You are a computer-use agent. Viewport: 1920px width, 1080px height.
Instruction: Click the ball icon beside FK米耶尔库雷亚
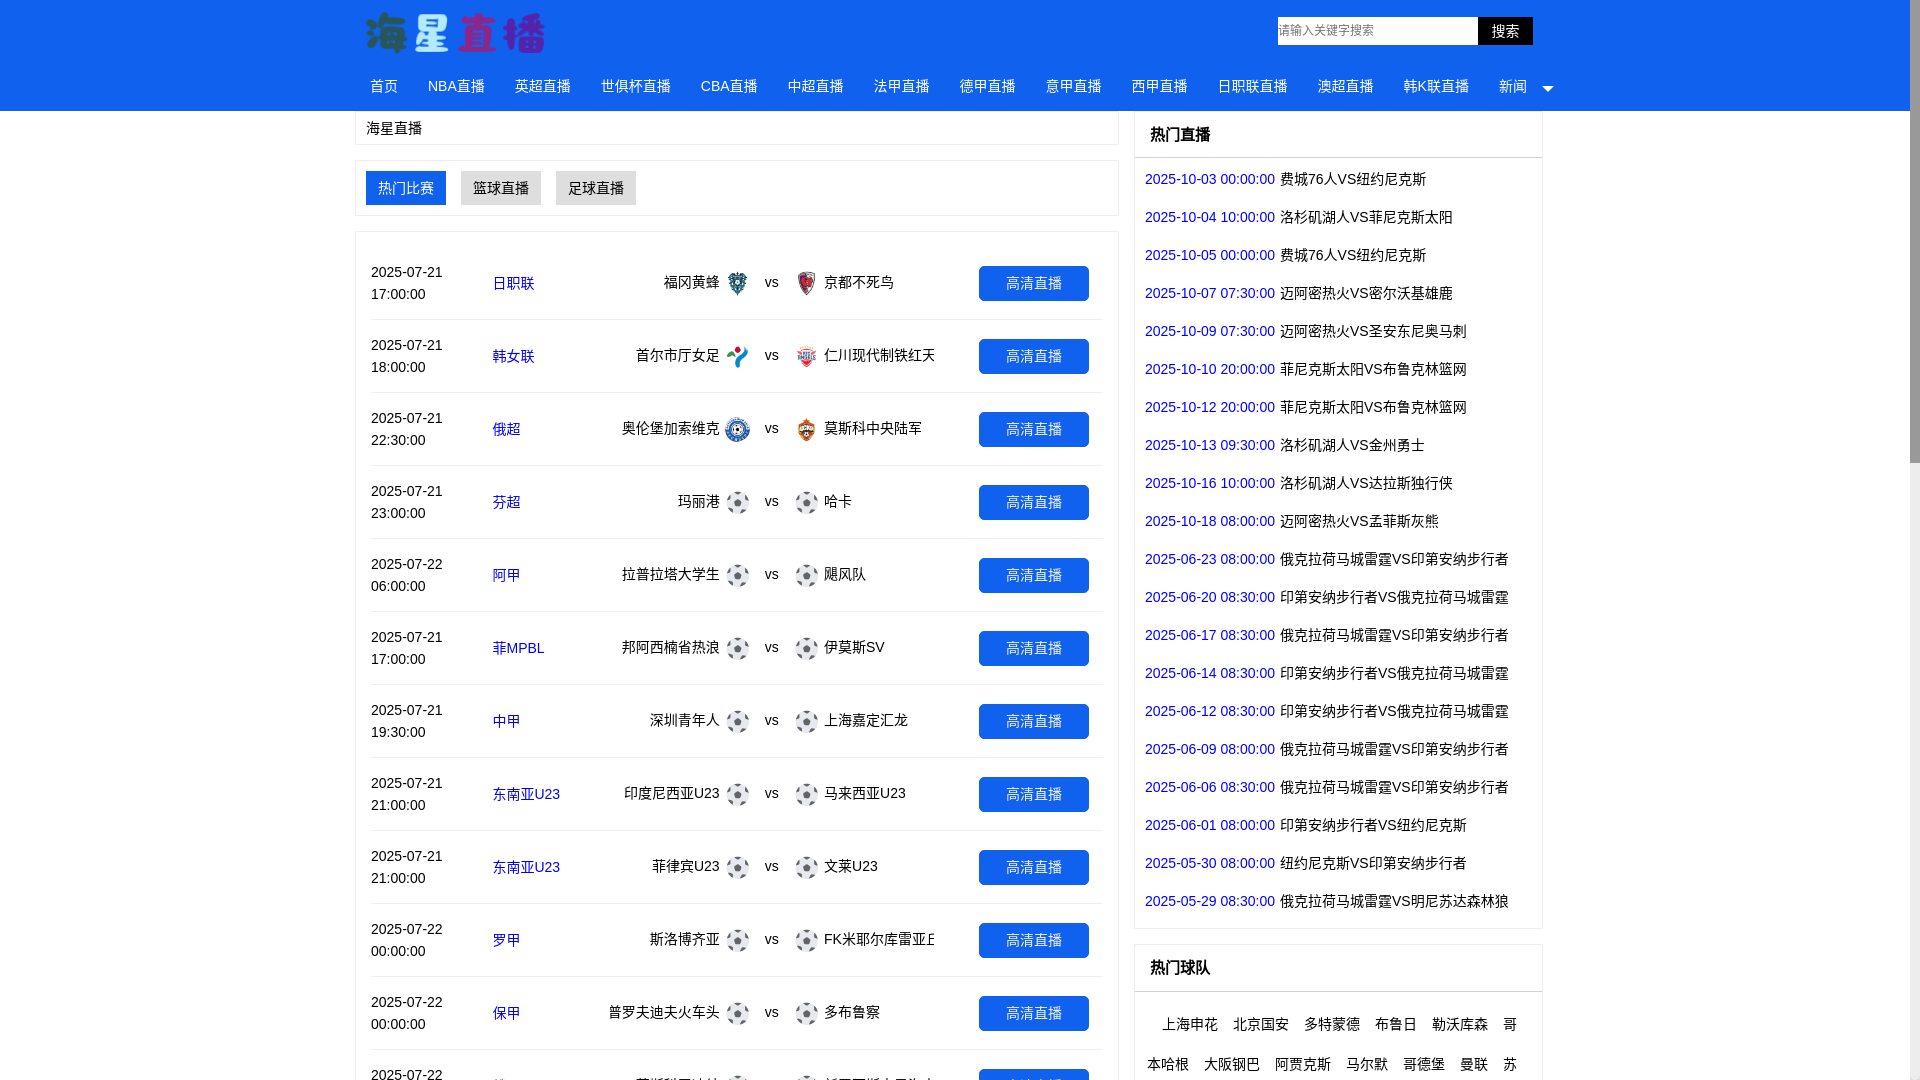(806, 940)
